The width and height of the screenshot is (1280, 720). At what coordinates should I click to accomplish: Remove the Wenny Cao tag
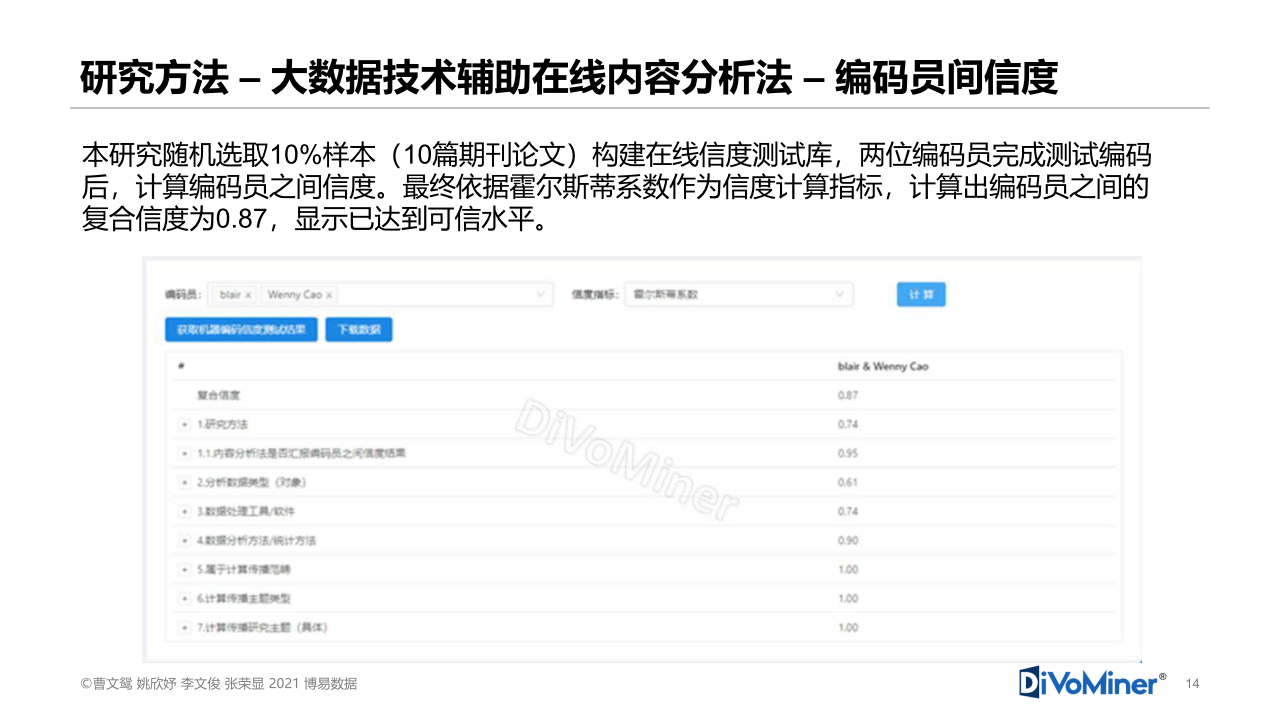point(329,295)
